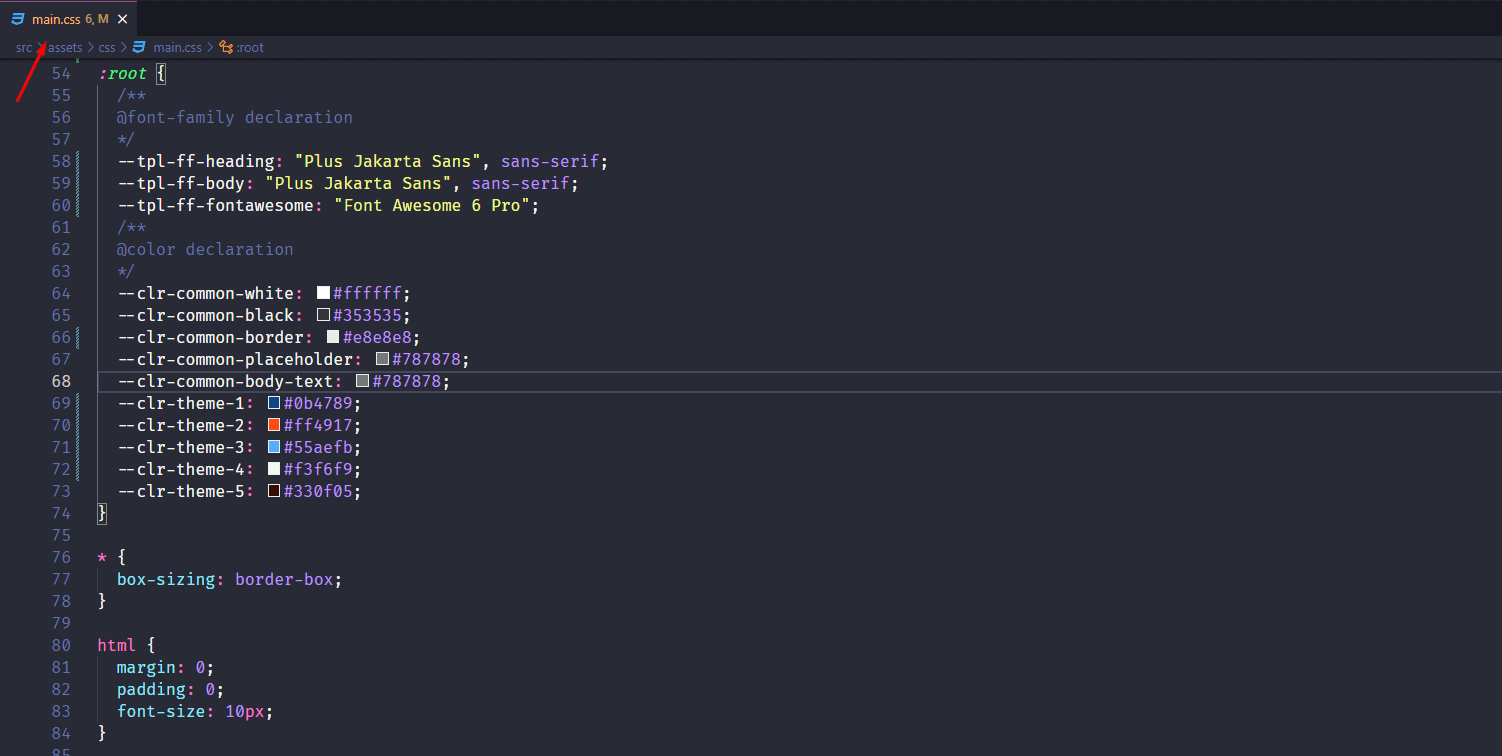Select the main.css editor tab
The width and height of the screenshot is (1502, 756).
(68, 19)
